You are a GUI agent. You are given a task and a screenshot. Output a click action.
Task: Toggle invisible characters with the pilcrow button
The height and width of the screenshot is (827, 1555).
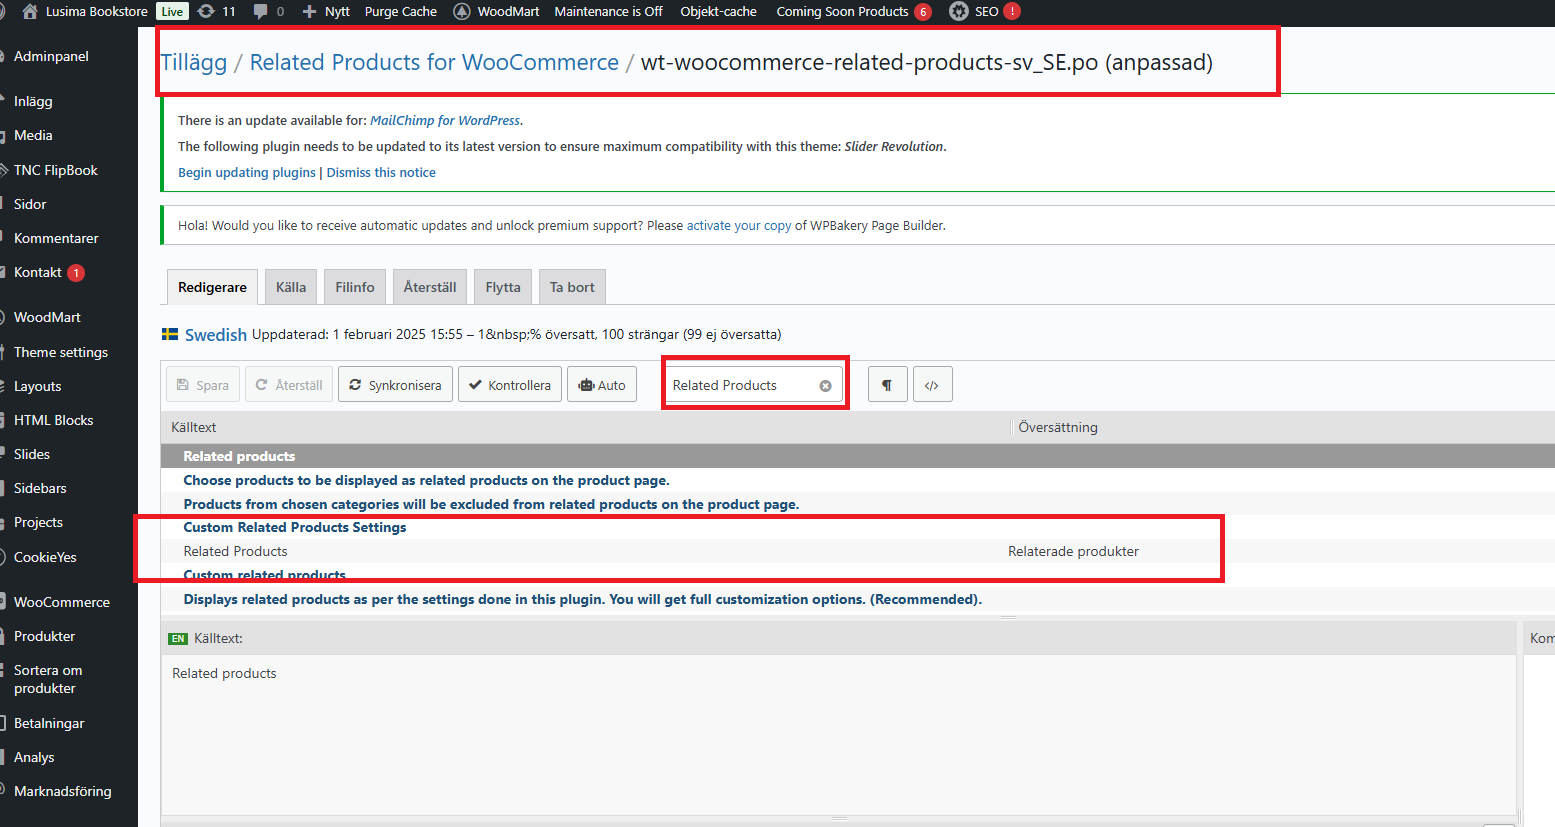[887, 385]
